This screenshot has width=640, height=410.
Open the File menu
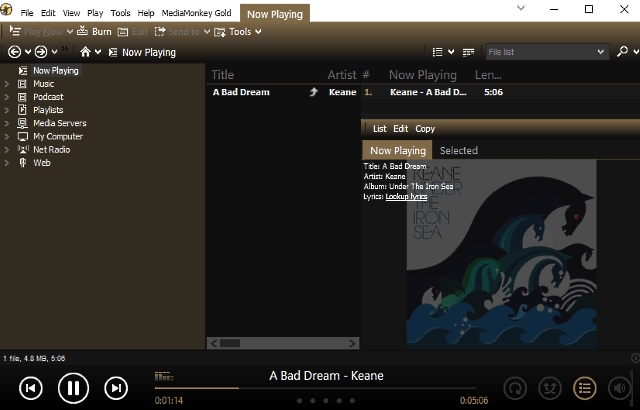coord(27,13)
